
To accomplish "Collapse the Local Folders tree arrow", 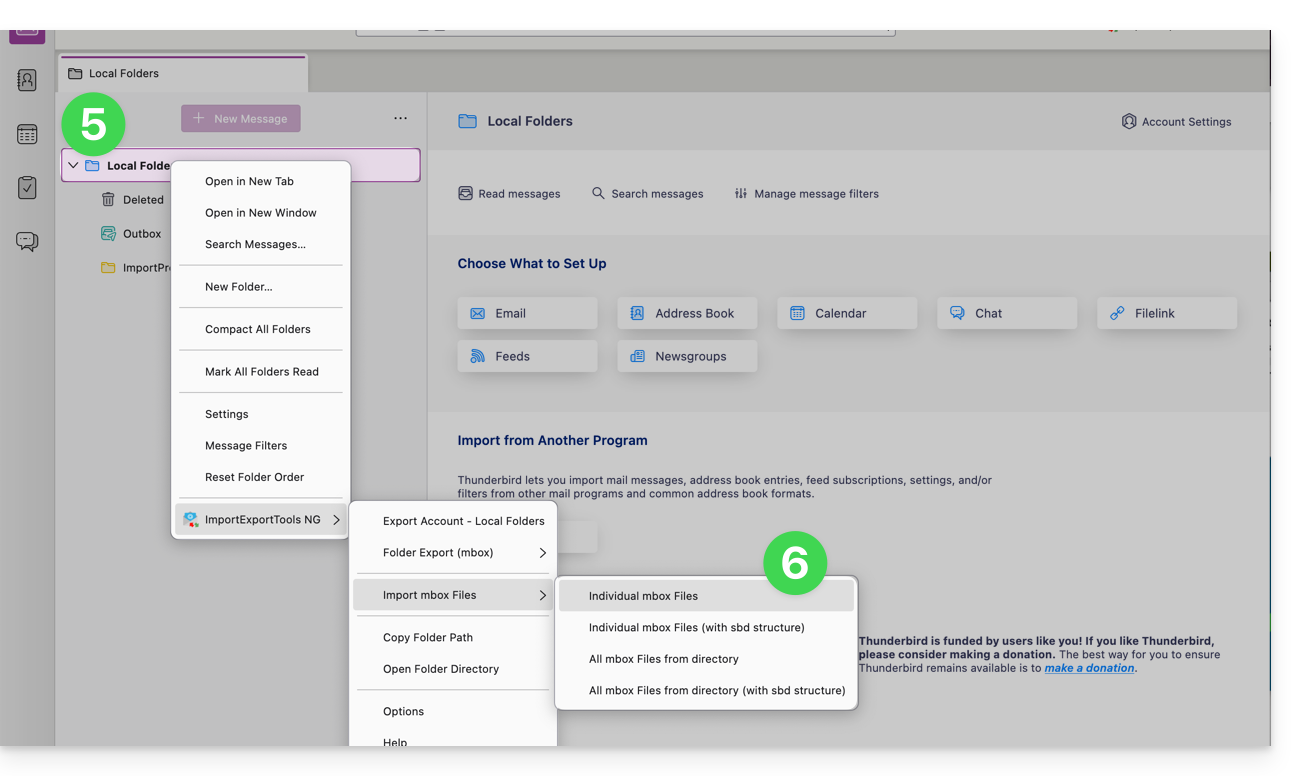I will (73, 165).
